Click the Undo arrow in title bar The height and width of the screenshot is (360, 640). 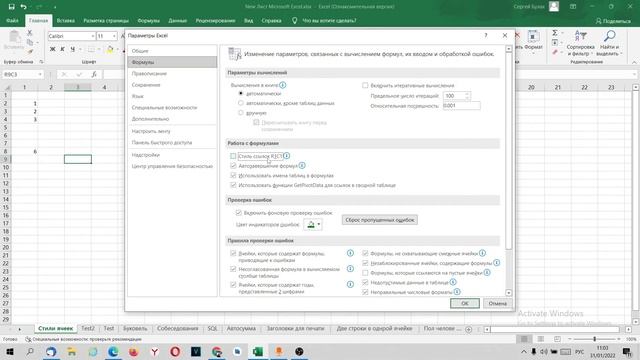(24, 7)
